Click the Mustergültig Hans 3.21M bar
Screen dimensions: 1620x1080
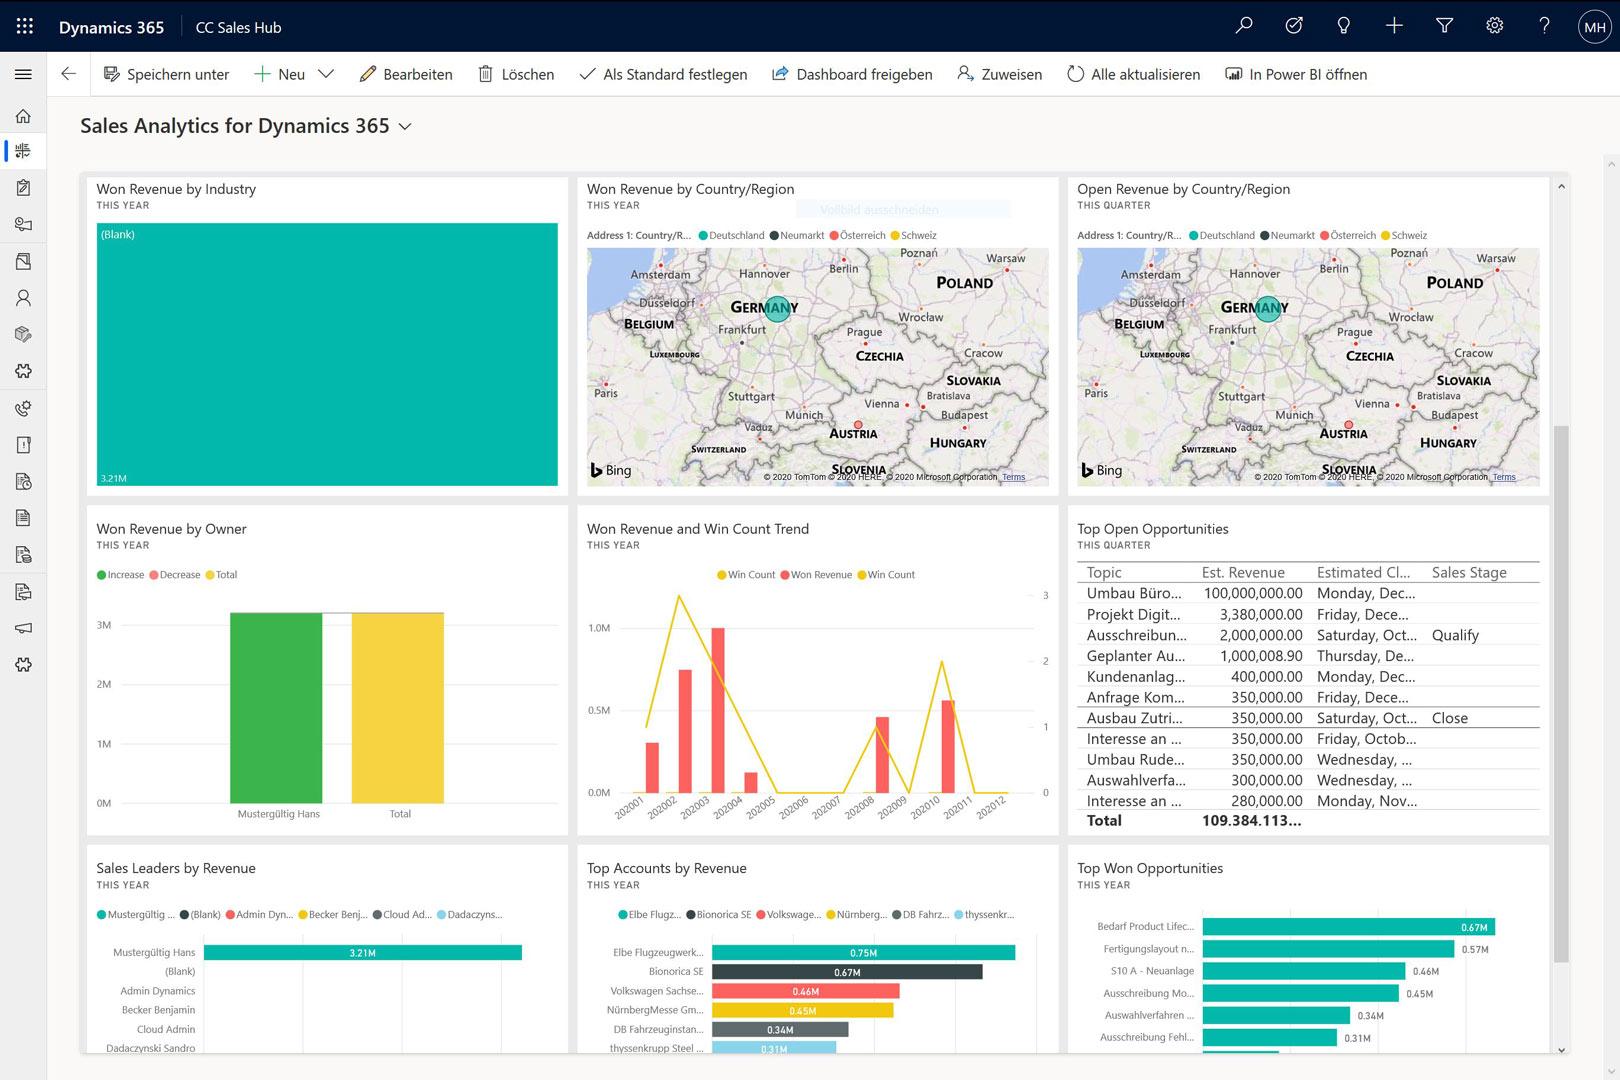(362, 953)
